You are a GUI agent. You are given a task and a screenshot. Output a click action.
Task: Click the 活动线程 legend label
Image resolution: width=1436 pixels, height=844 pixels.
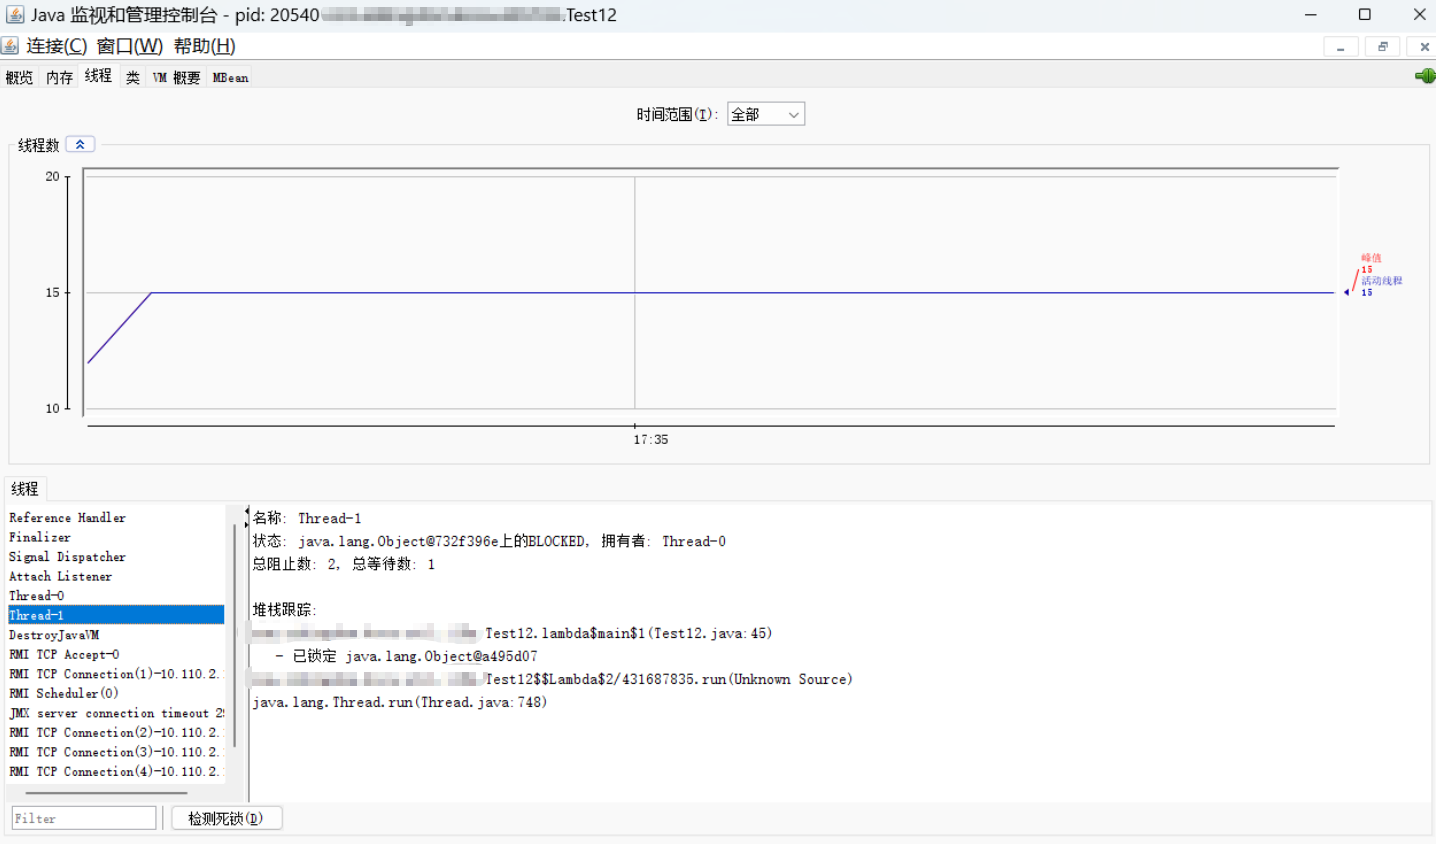[1382, 281]
